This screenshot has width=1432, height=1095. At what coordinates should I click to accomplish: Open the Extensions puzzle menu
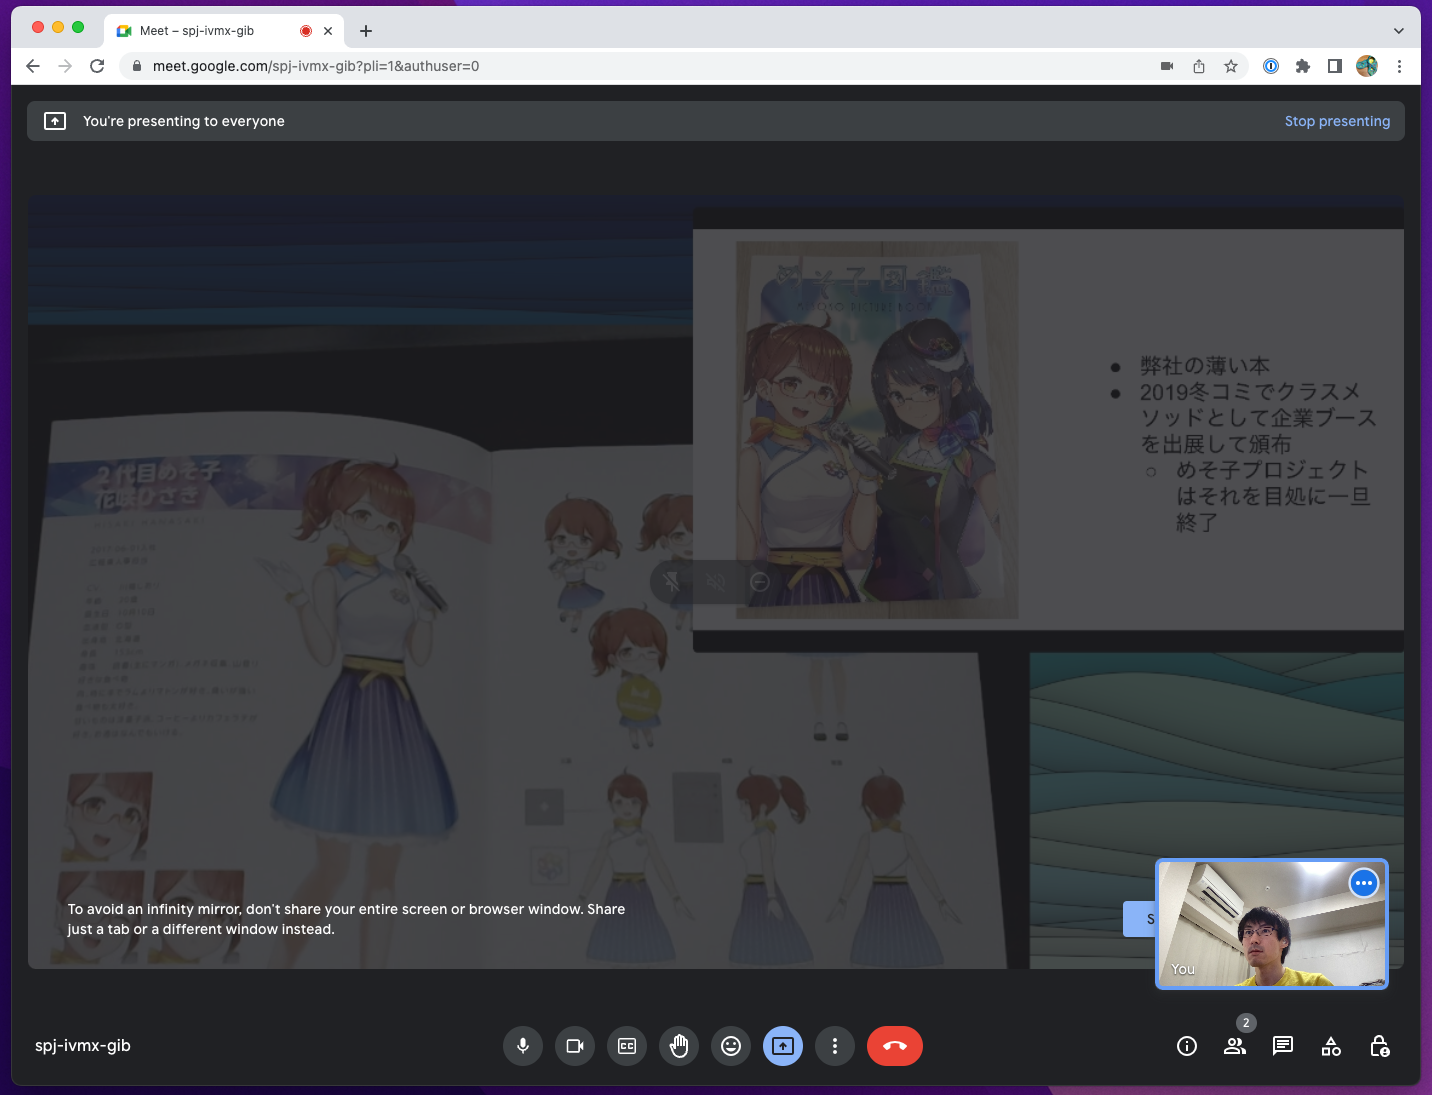click(1302, 66)
